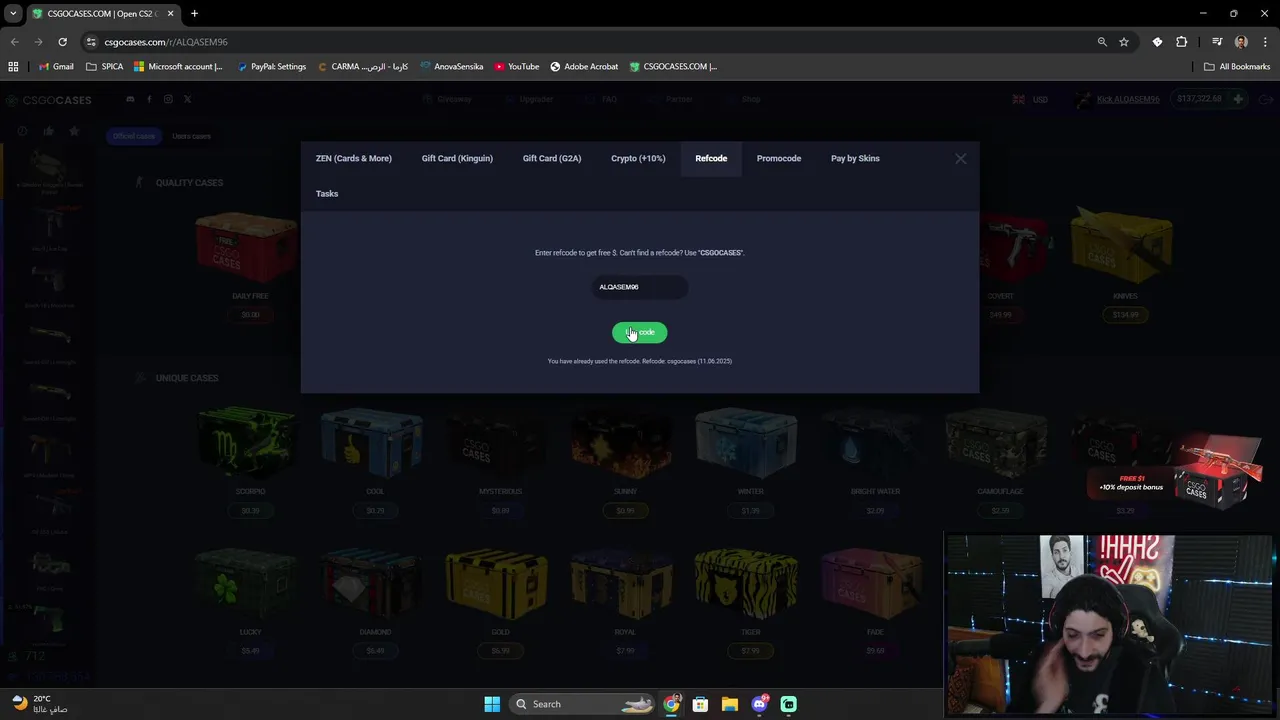Open the PayPal: Settings bookmark

[x=272, y=66]
